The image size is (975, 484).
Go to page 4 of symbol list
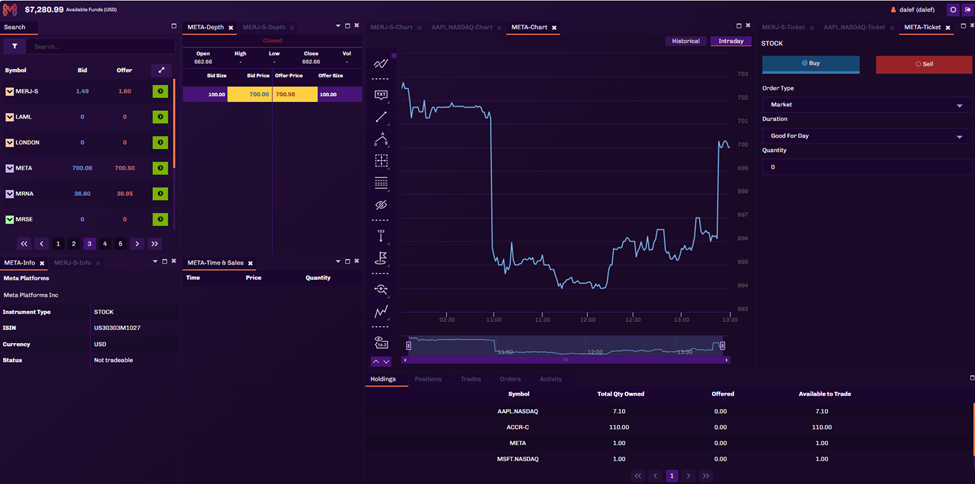point(105,243)
